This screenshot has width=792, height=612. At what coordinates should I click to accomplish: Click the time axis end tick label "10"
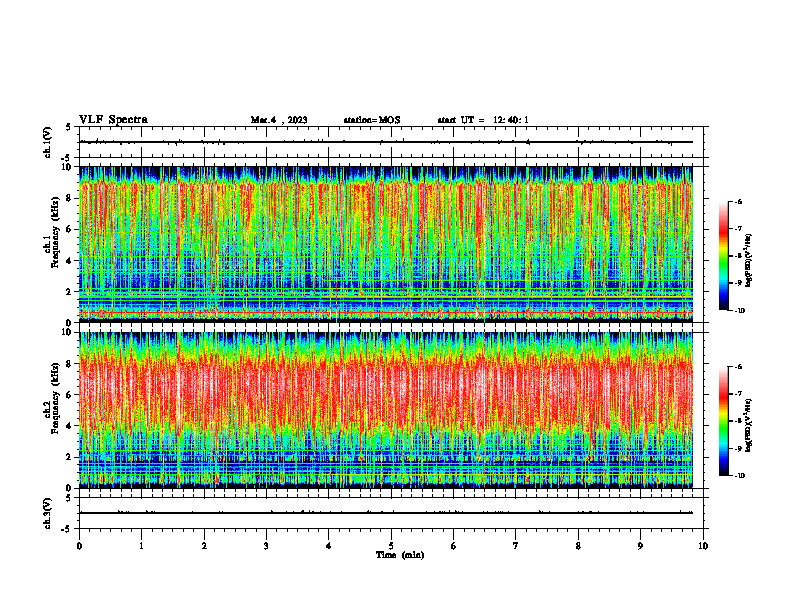[703, 546]
